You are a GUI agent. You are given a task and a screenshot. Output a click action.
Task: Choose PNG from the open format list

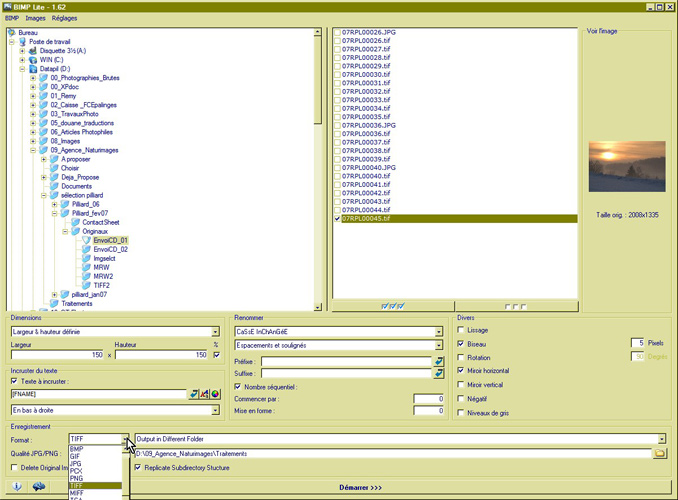click(78, 478)
